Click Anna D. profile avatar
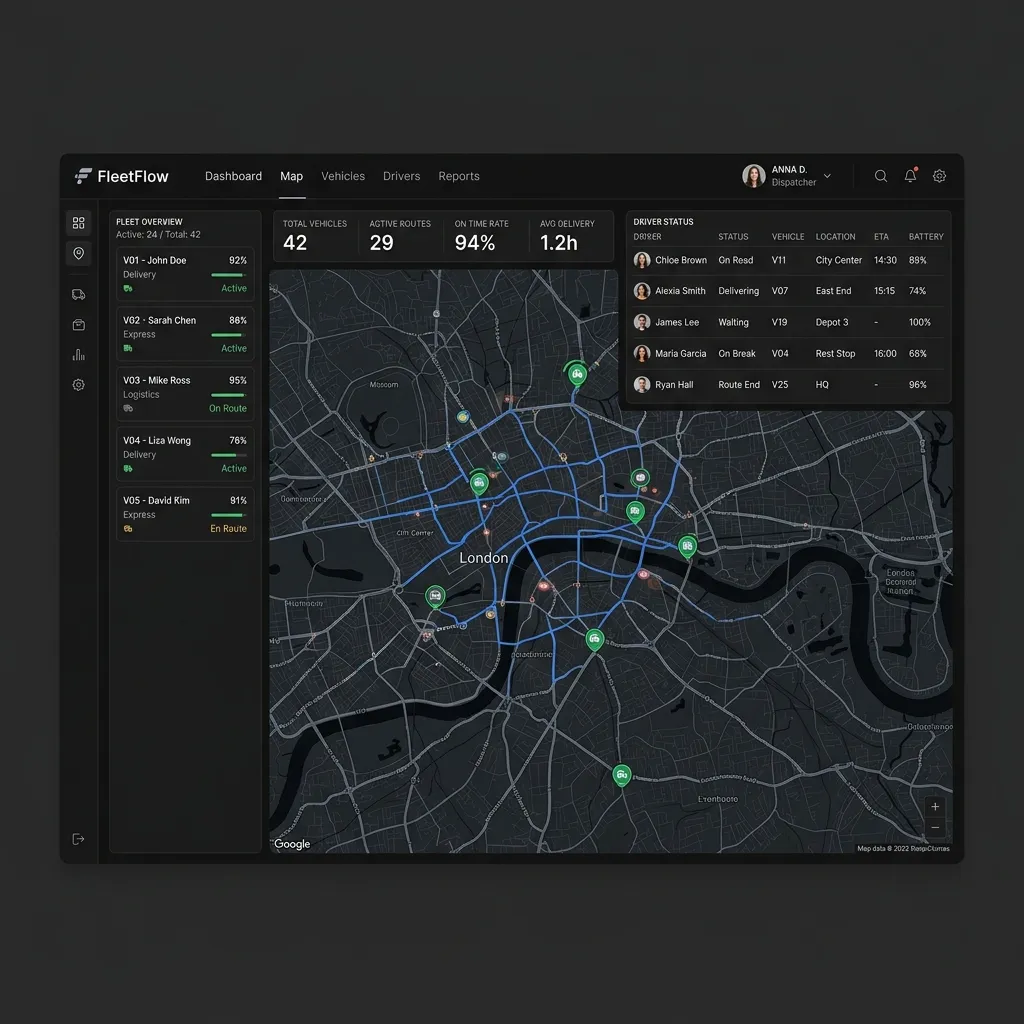 [x=753, y=176]
